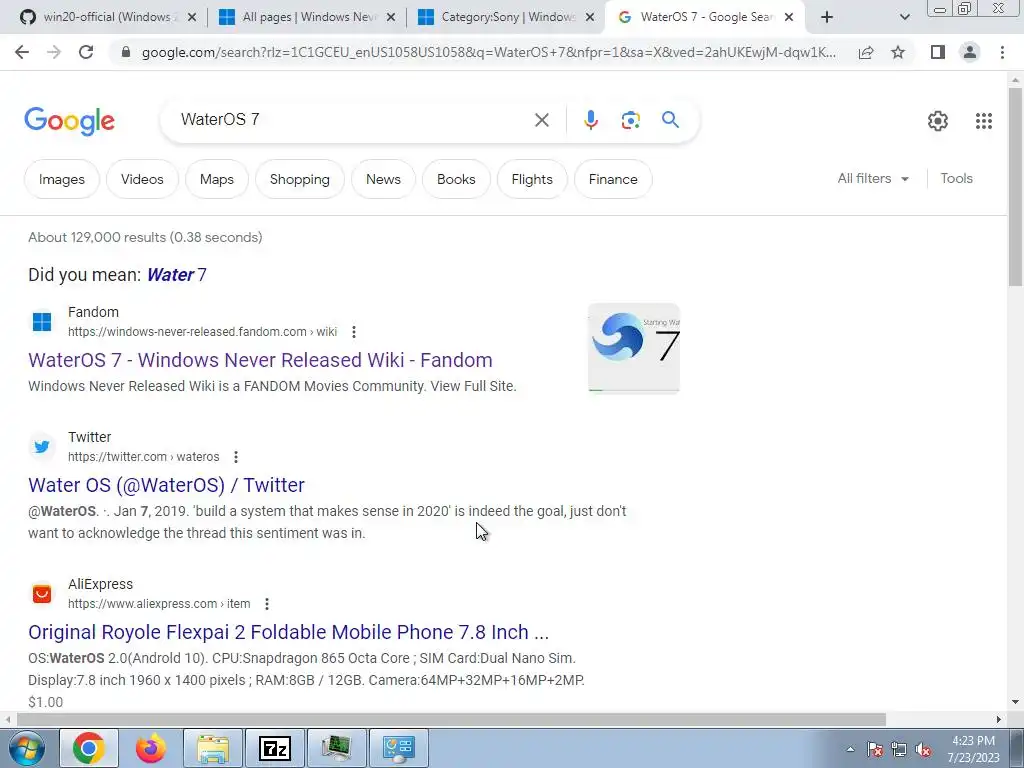Image resolution: width=1024 pixels, height=768 pixels.
Task: Expand the All filters dropdown
Action: (873, 178)
